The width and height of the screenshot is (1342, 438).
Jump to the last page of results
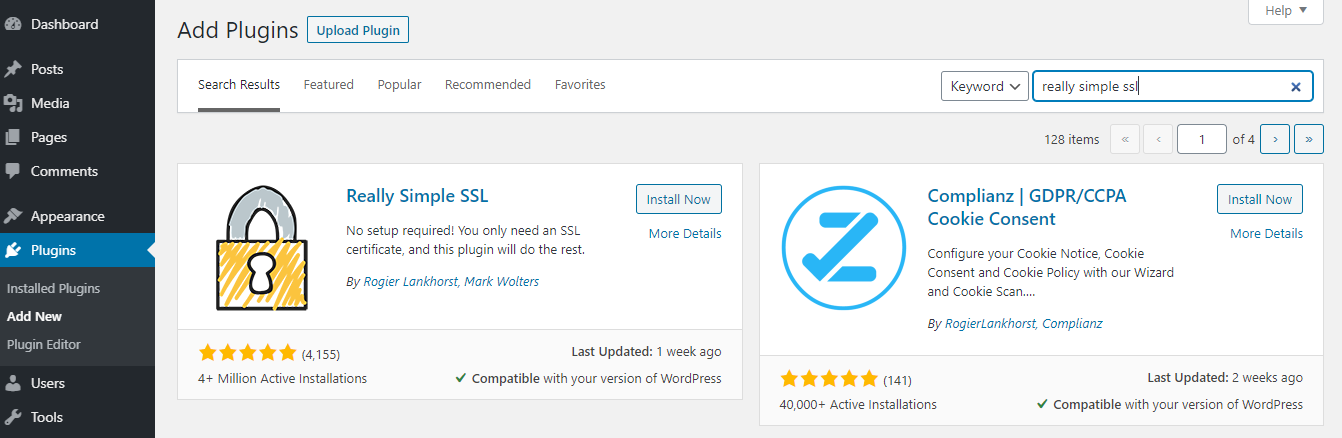(x=1309, y=140)
